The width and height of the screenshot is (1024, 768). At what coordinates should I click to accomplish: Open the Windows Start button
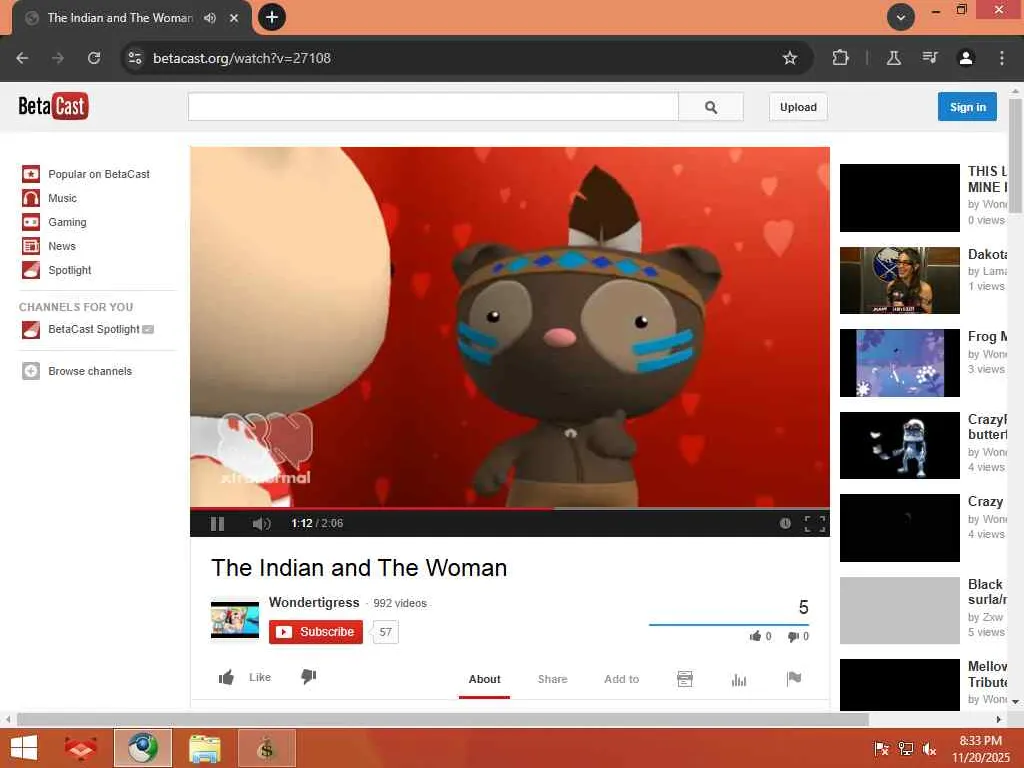pos(24,748)
